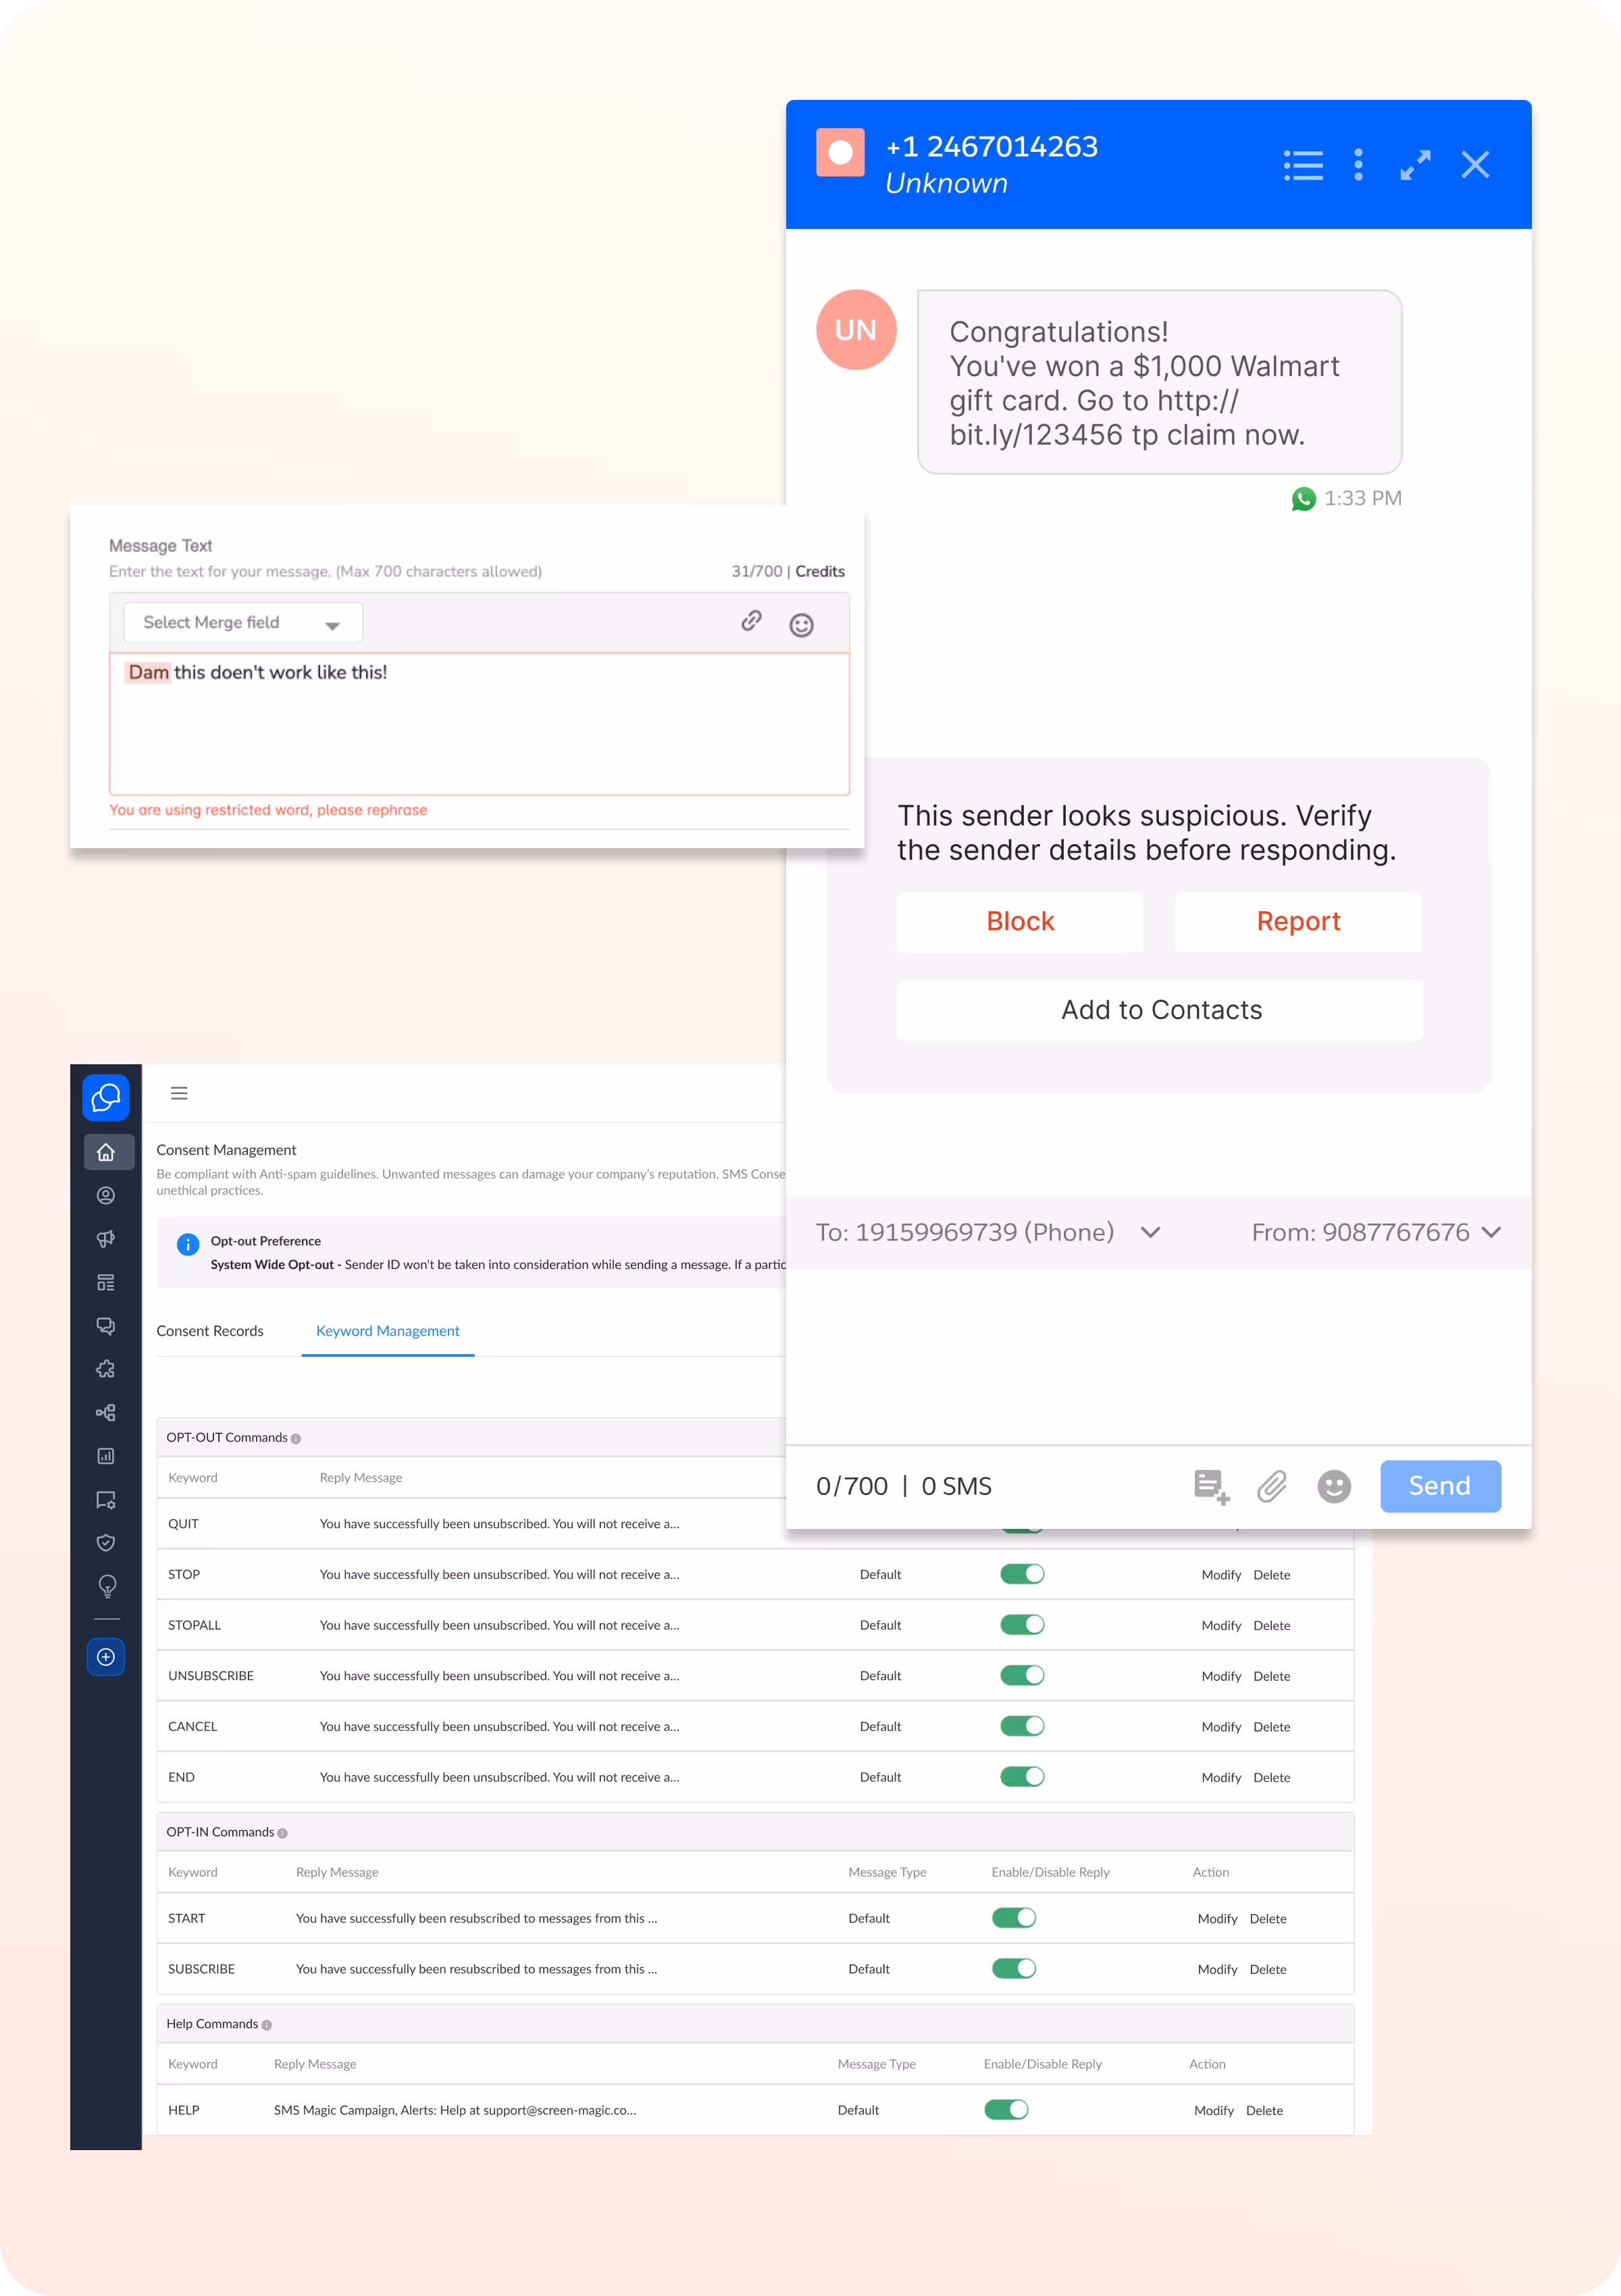The image size is (1621, 2296).
Task: Click the megaphone campaigns icon in sidebar
Action: [106, 1239]
